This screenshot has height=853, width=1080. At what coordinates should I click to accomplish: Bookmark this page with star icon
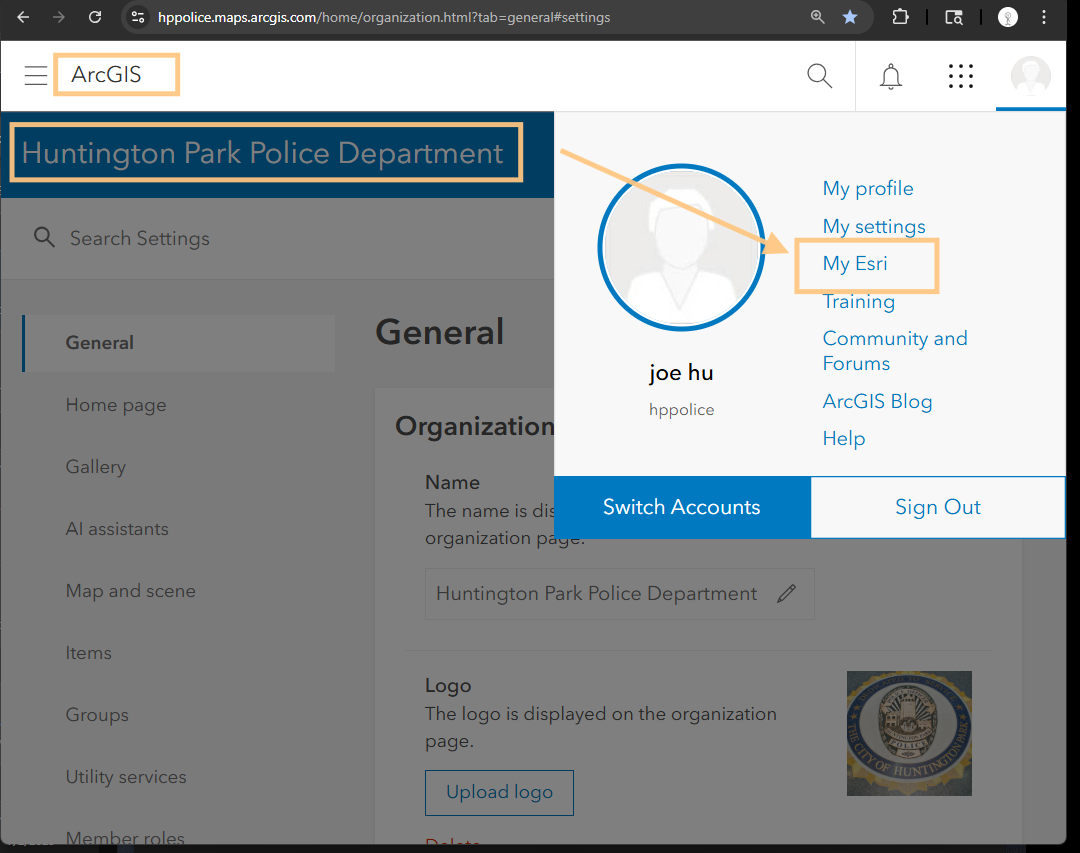click(849, 17)
